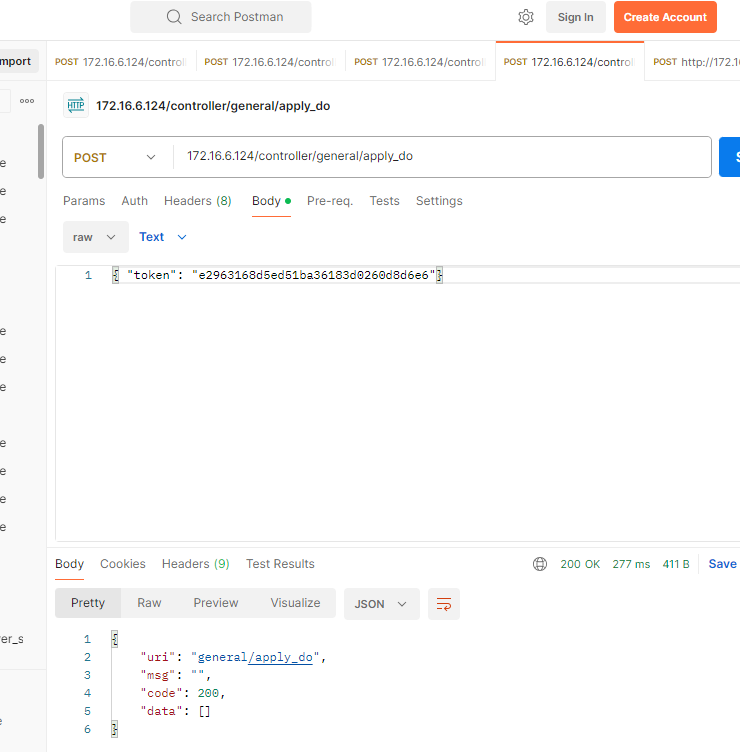Click the Import button in sidebar
Viewport: 740px width, 752px height.
[x=17, y=61]
